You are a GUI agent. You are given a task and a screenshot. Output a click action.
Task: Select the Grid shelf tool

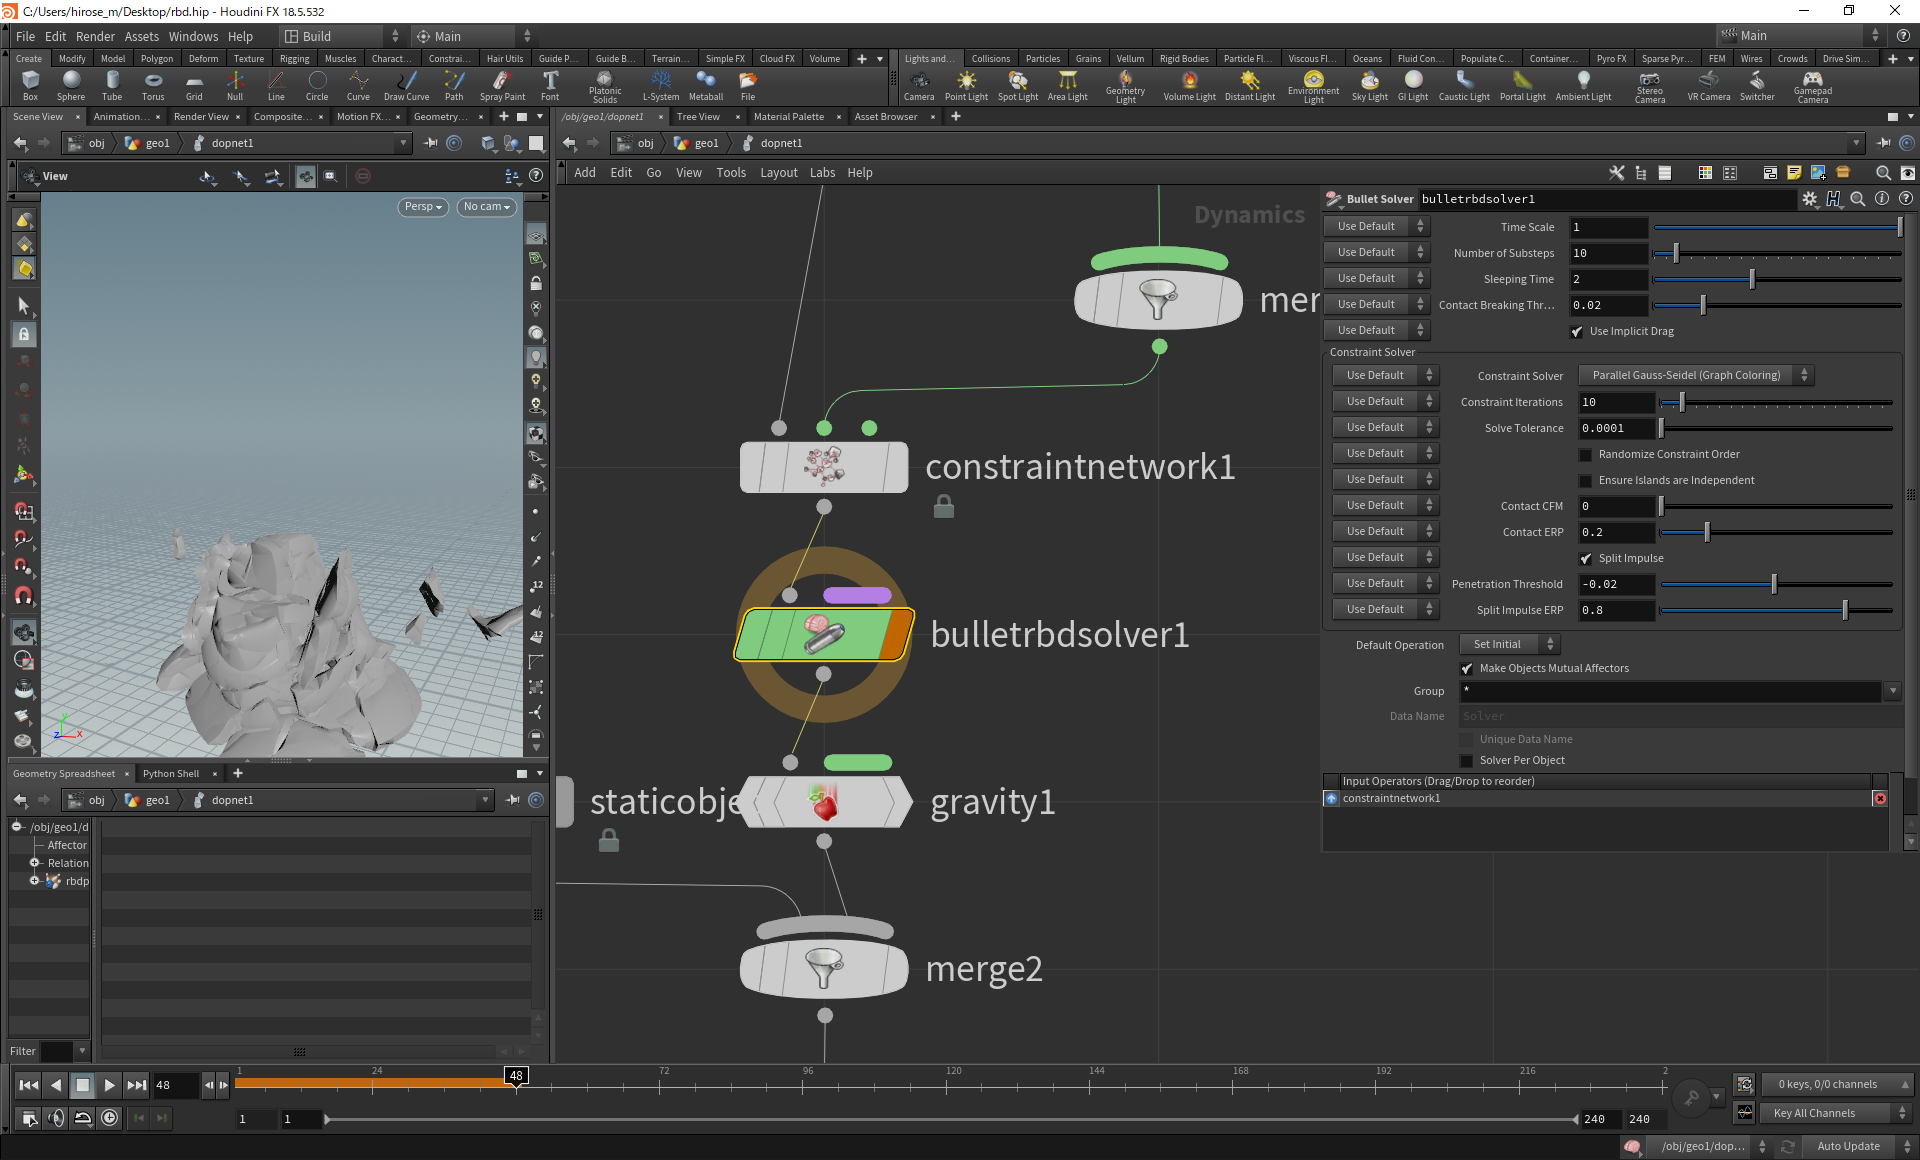[194, 86]
